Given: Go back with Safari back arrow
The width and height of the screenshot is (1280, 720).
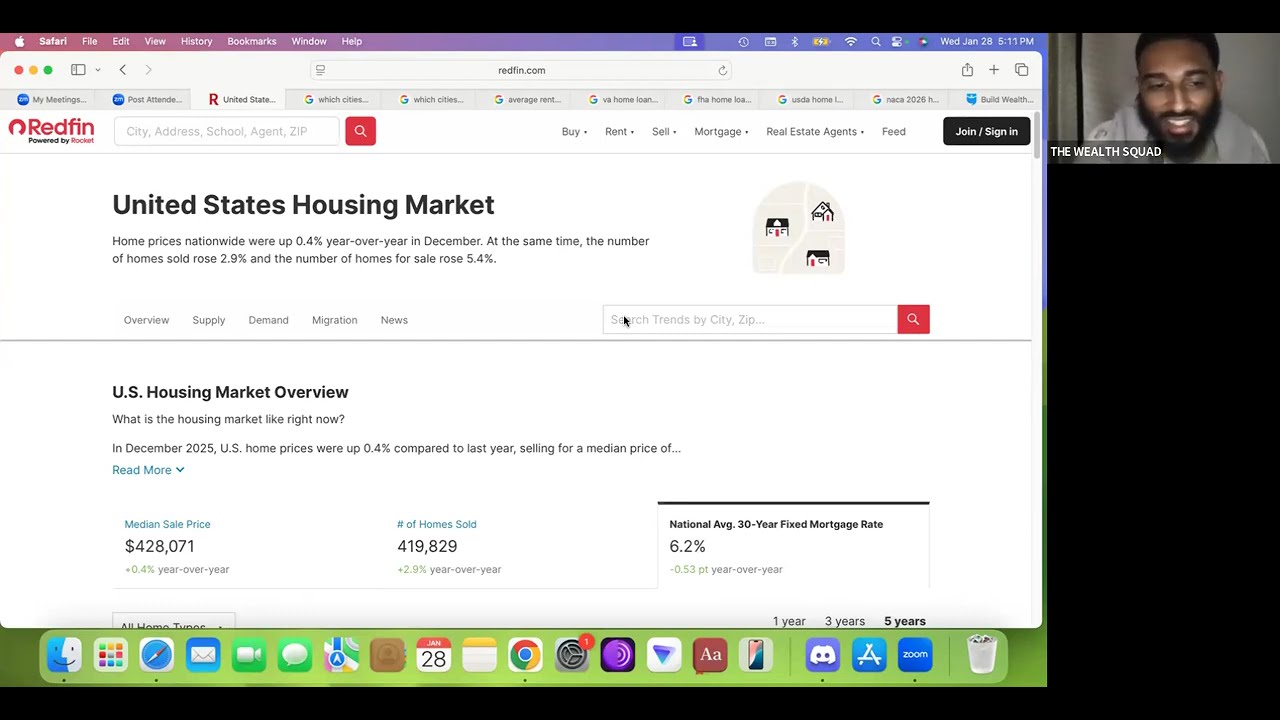Looking at the screenshot, I should 123,70.
